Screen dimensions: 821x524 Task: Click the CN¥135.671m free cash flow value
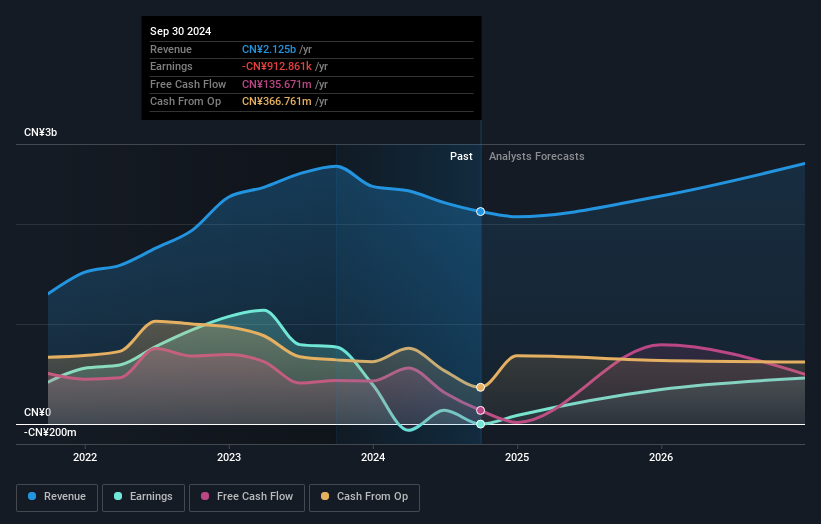pyautogui.click(x=276, y=84)
